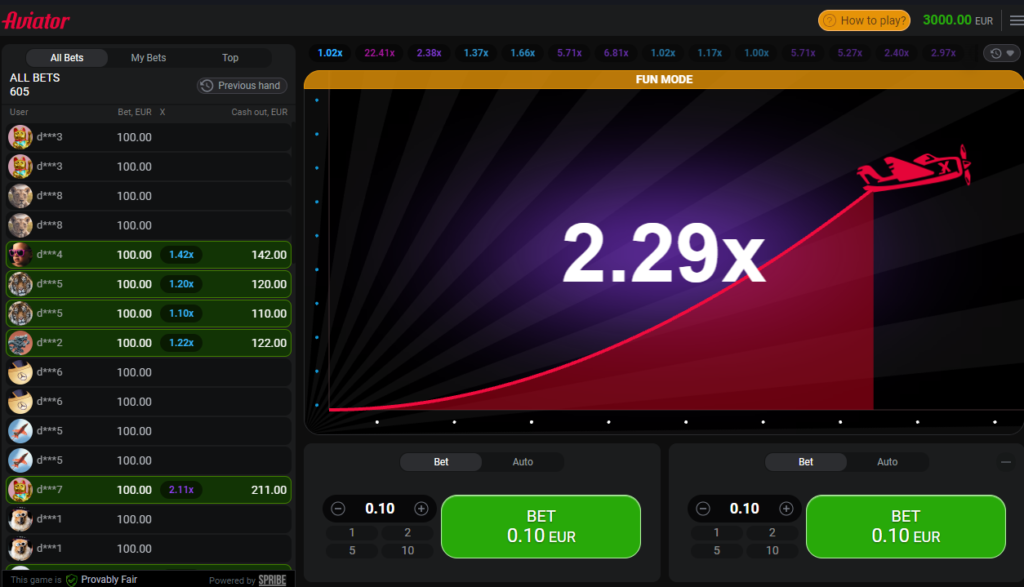Screen dimensions: 1024x587
Task: Click the 1.37x multiplier in history bar
Action: pos(476,53)
